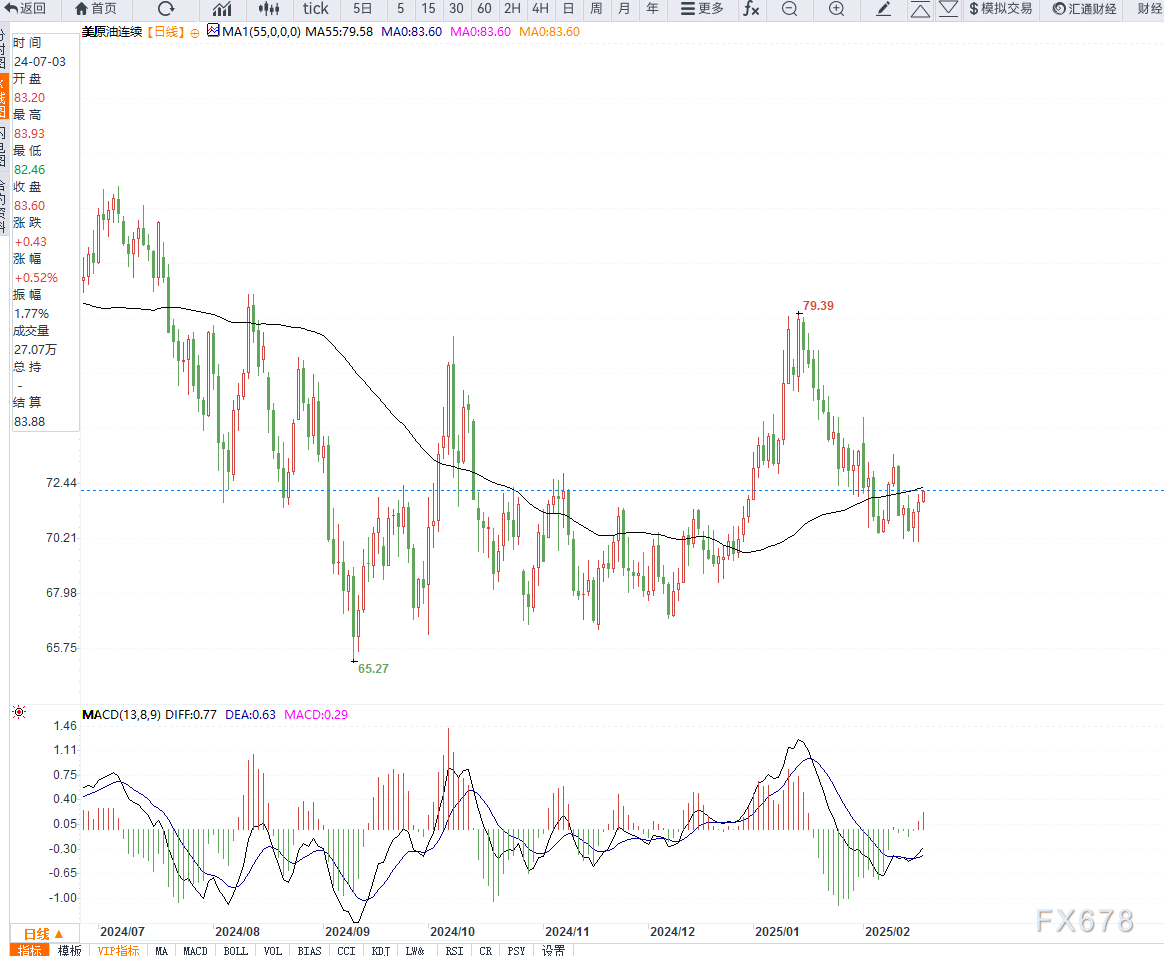
Task: Switch to 4H timeframe
Action: [540, 9]
